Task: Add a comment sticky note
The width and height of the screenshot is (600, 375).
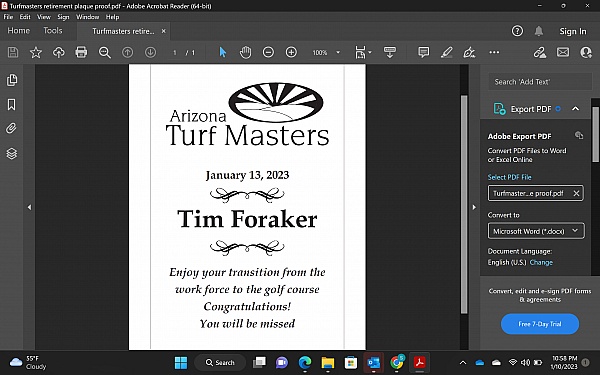Action: 424,52
